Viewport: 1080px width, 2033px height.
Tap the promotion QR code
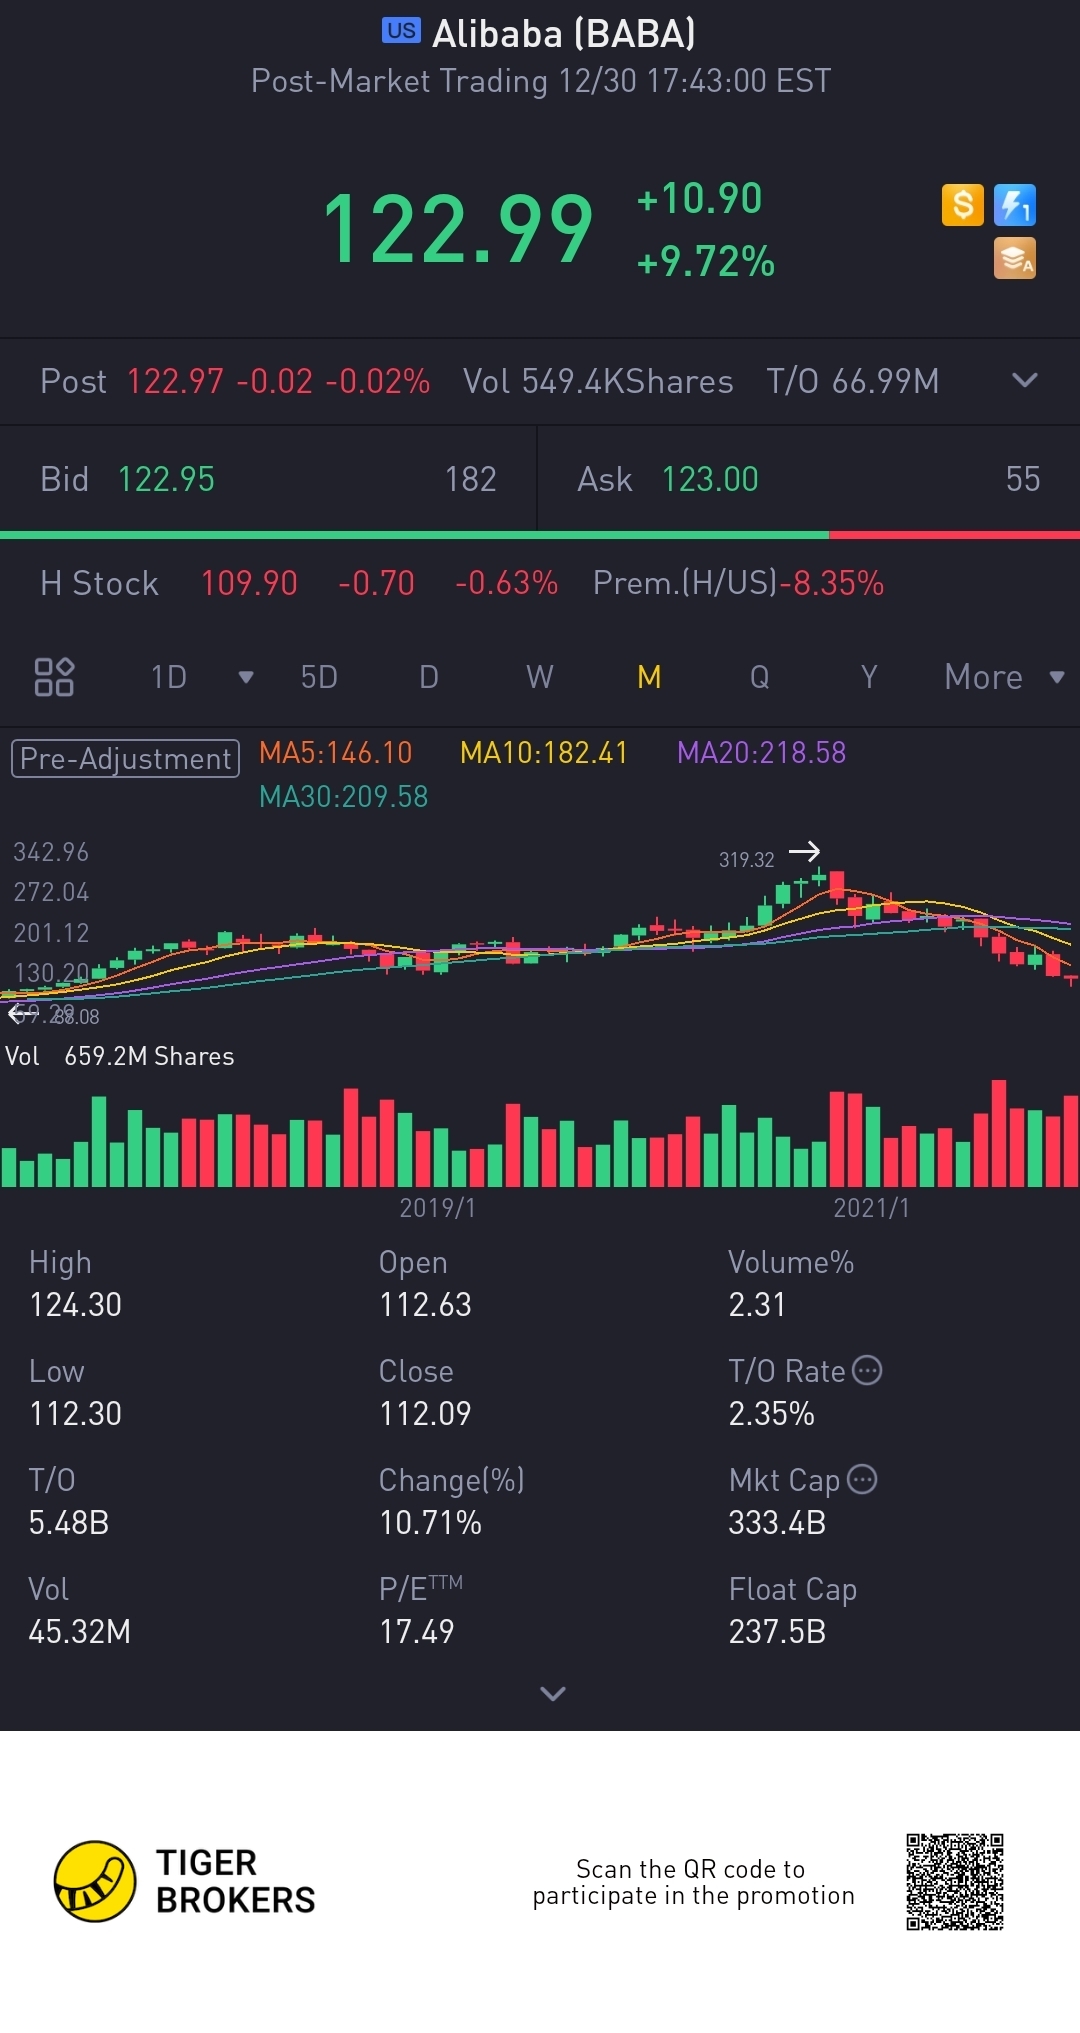[x=954, y=1881]
